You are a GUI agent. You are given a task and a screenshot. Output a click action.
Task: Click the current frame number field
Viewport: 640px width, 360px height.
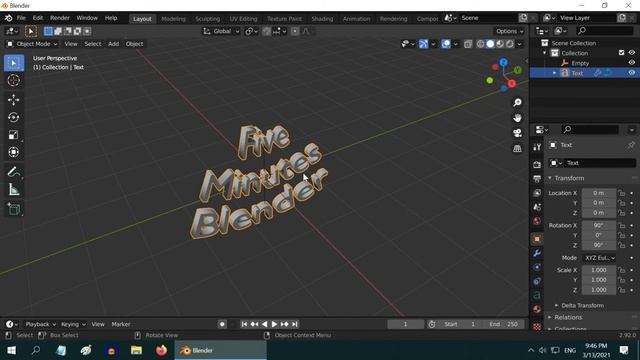coord(405,324)
